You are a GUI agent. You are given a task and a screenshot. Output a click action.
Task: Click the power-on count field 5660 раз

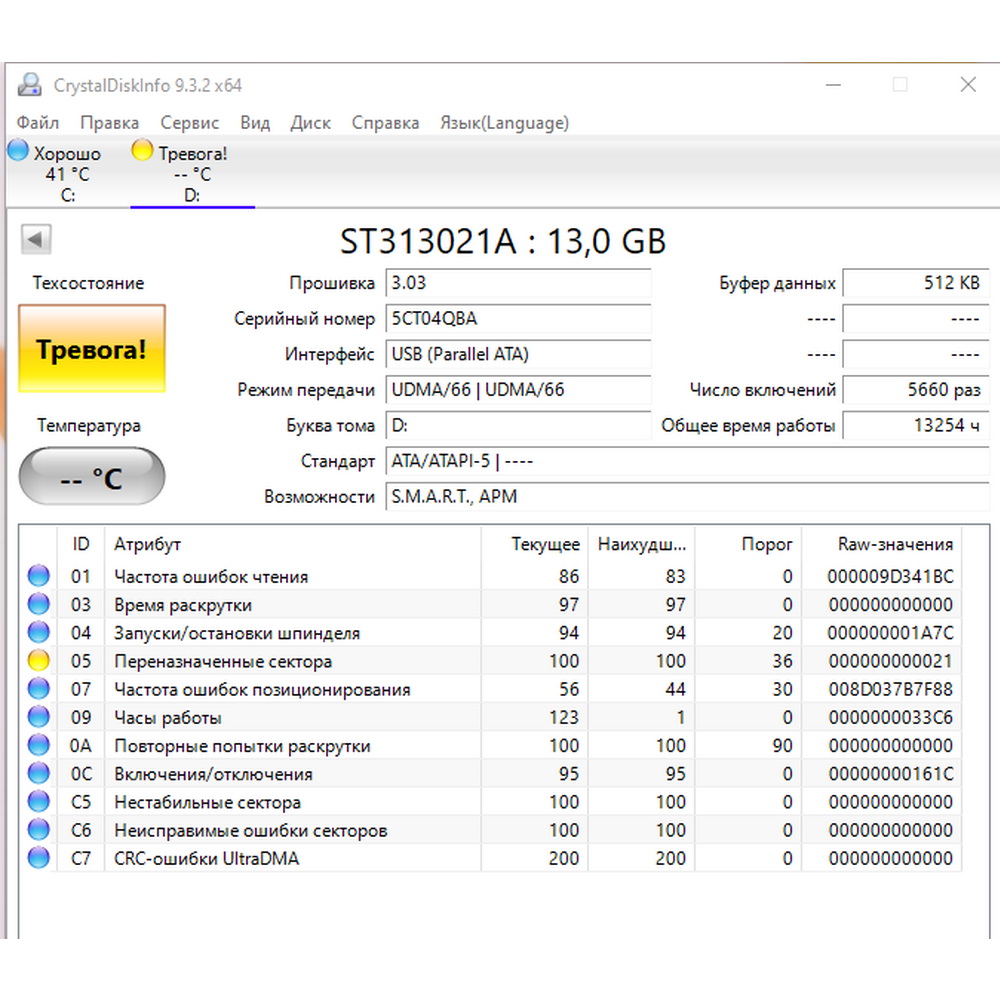click(x=916, y=390)
